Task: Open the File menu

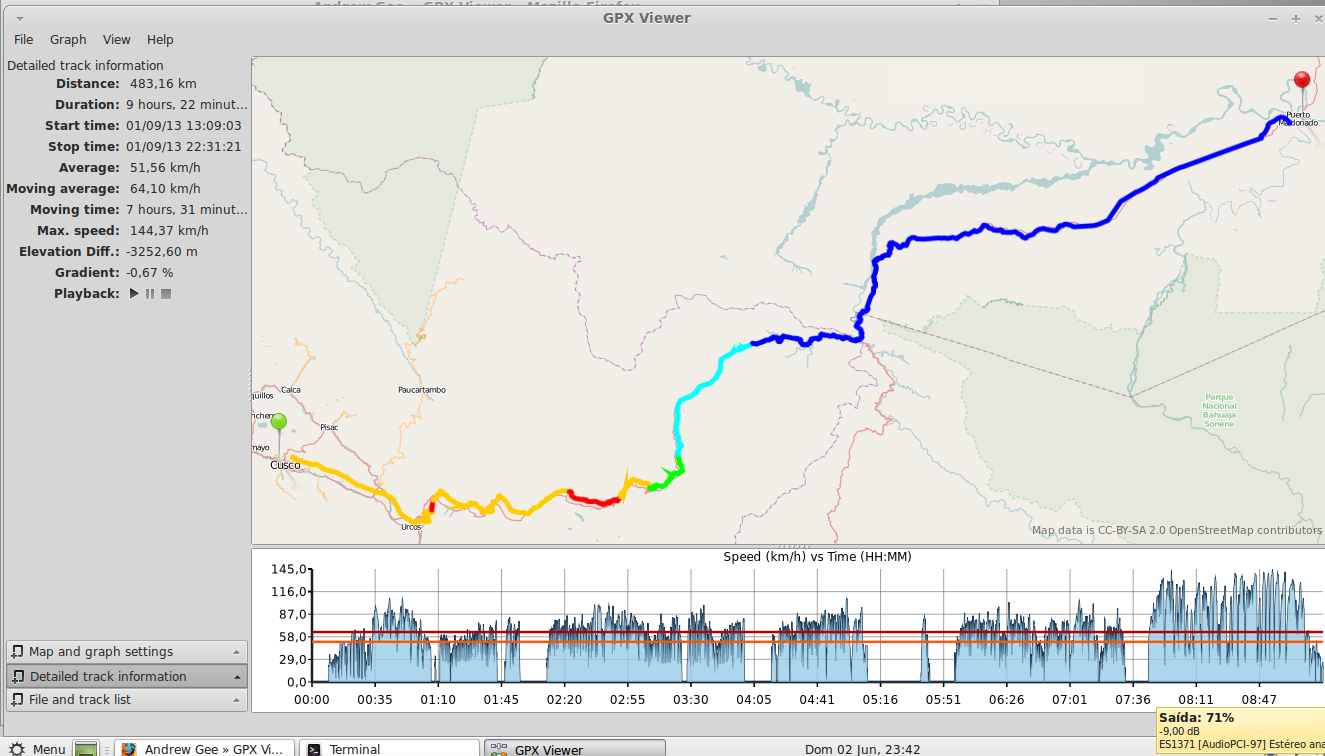Action: 23,40
